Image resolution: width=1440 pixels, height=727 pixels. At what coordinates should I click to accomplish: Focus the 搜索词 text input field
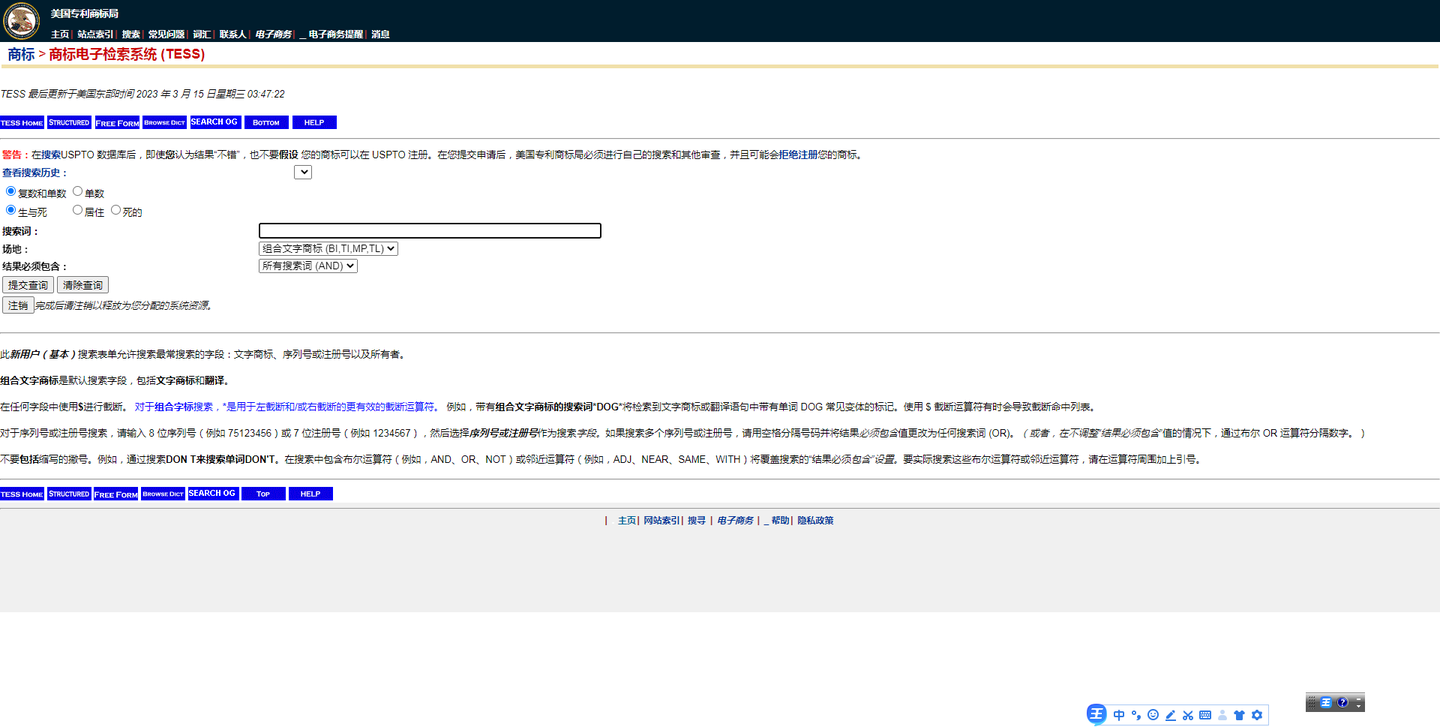430,231
